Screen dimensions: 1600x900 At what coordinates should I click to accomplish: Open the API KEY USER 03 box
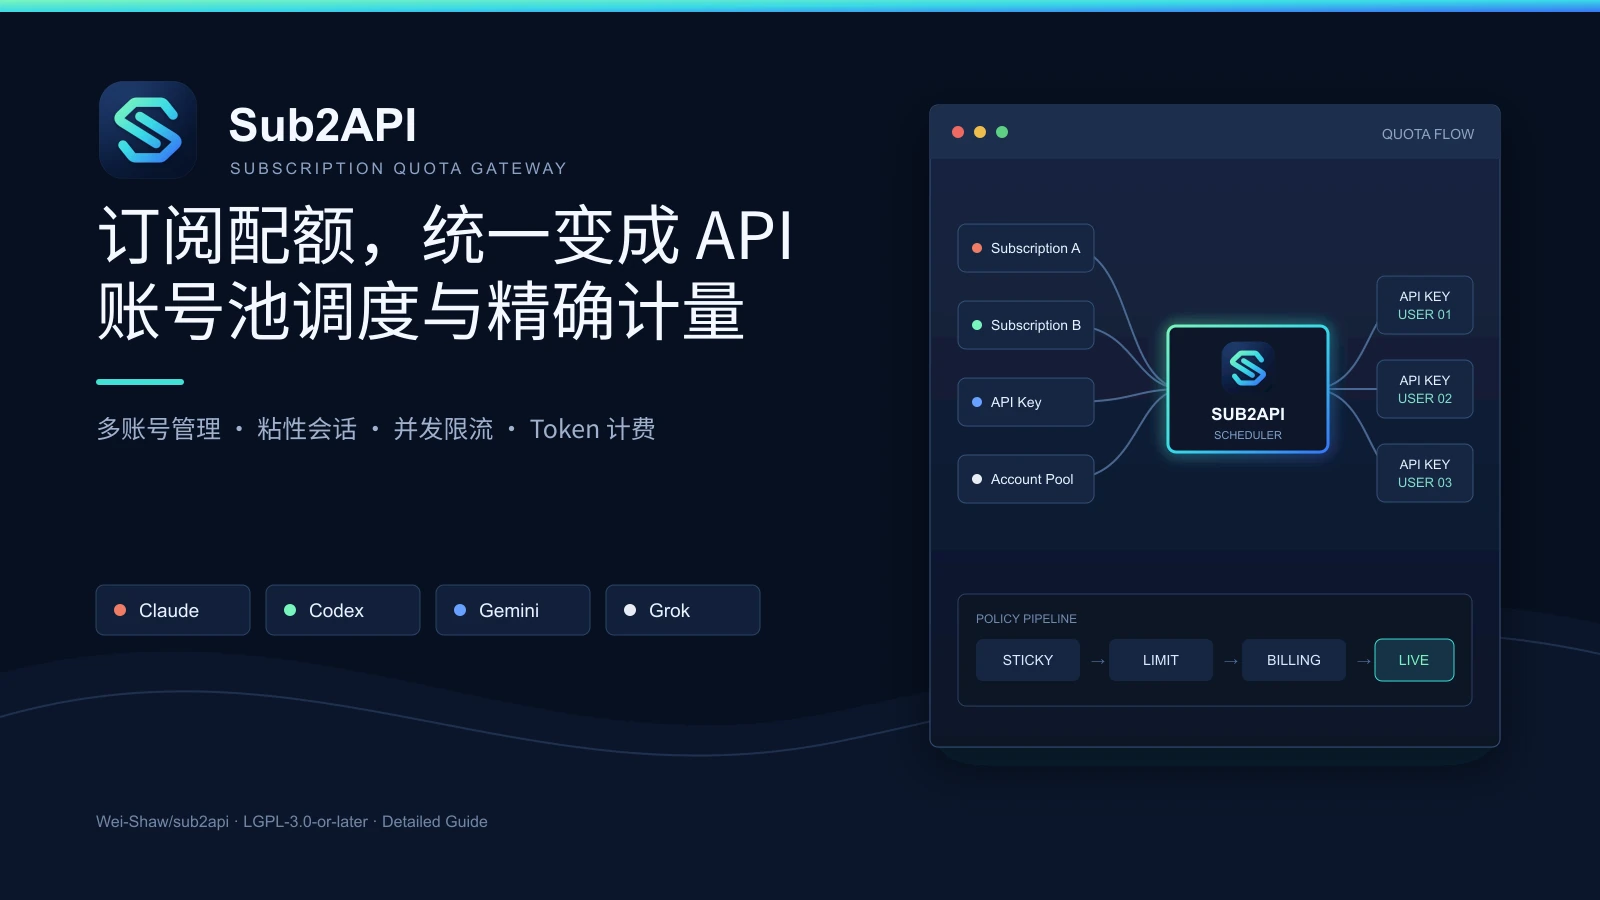click(x=1425, y=473)
